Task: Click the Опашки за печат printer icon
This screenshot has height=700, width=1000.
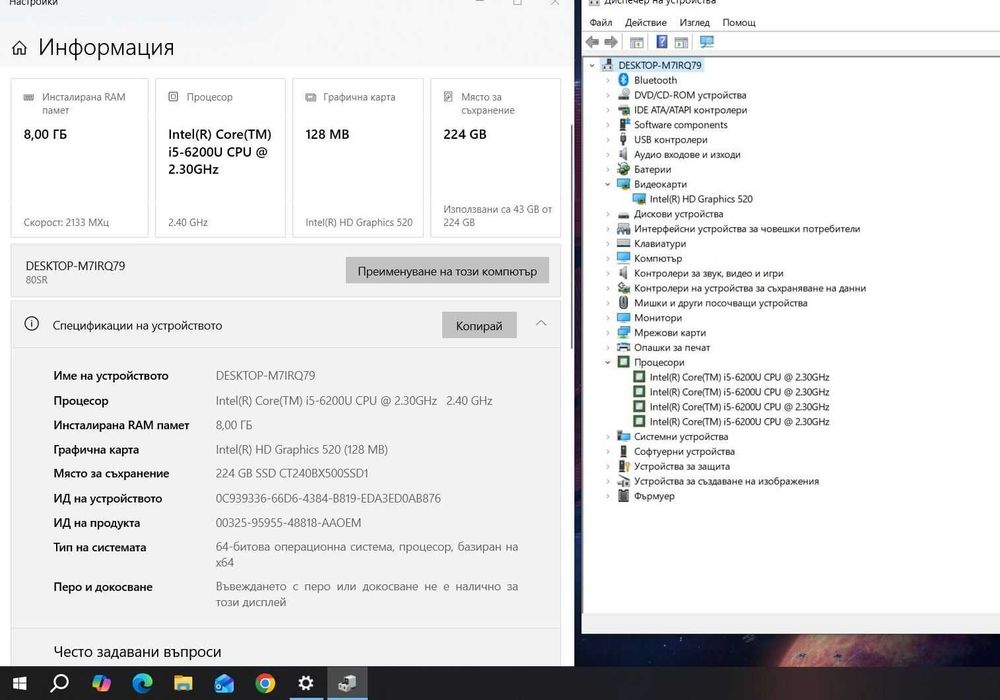Action: (x=624, y=347)
